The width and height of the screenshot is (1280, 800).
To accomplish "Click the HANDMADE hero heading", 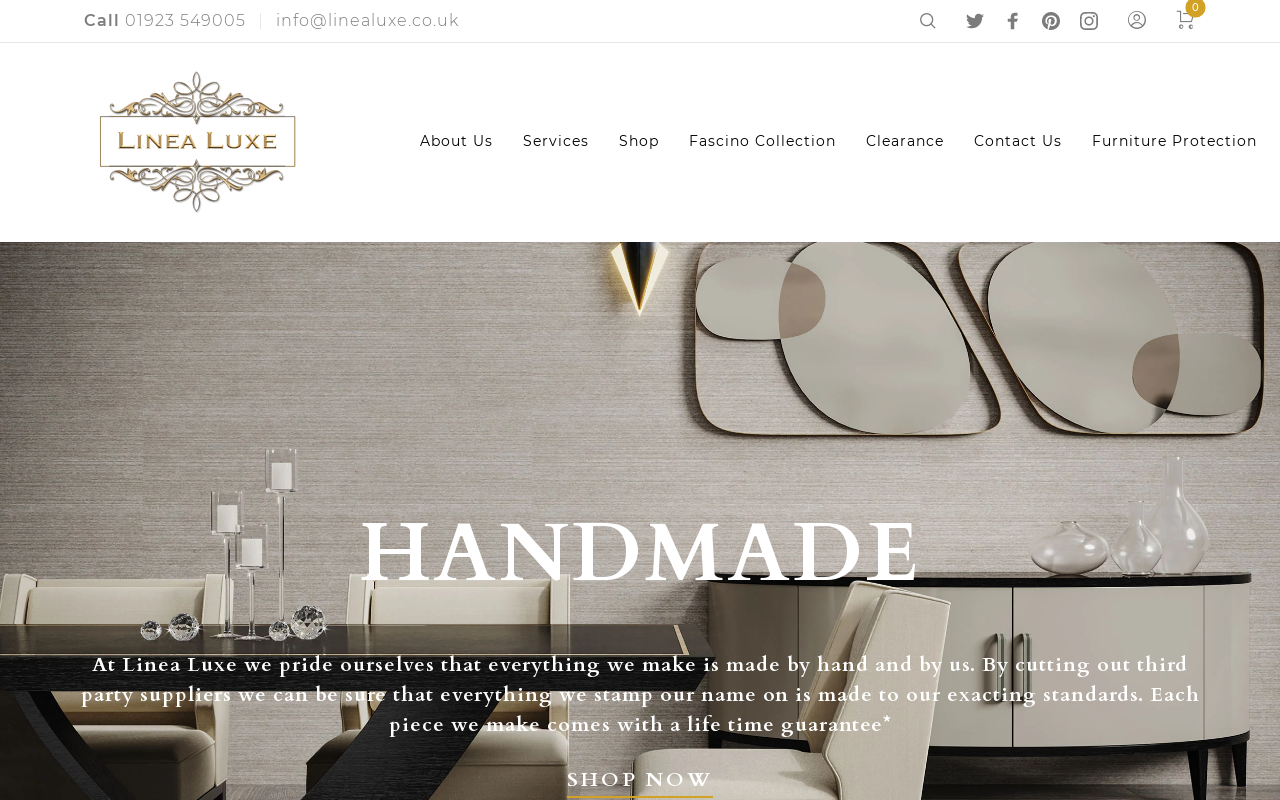I will 640,551.
